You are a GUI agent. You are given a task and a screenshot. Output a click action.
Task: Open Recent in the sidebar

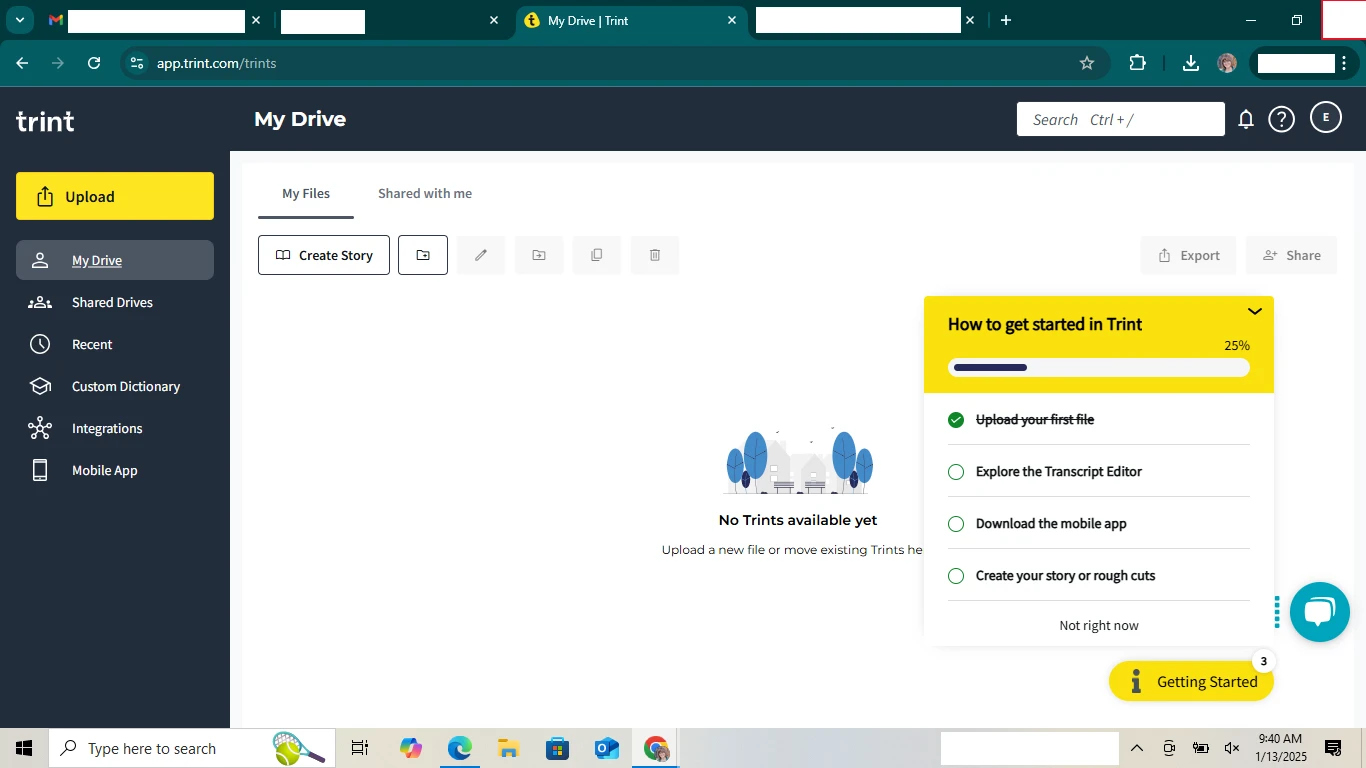click(115, 344)
